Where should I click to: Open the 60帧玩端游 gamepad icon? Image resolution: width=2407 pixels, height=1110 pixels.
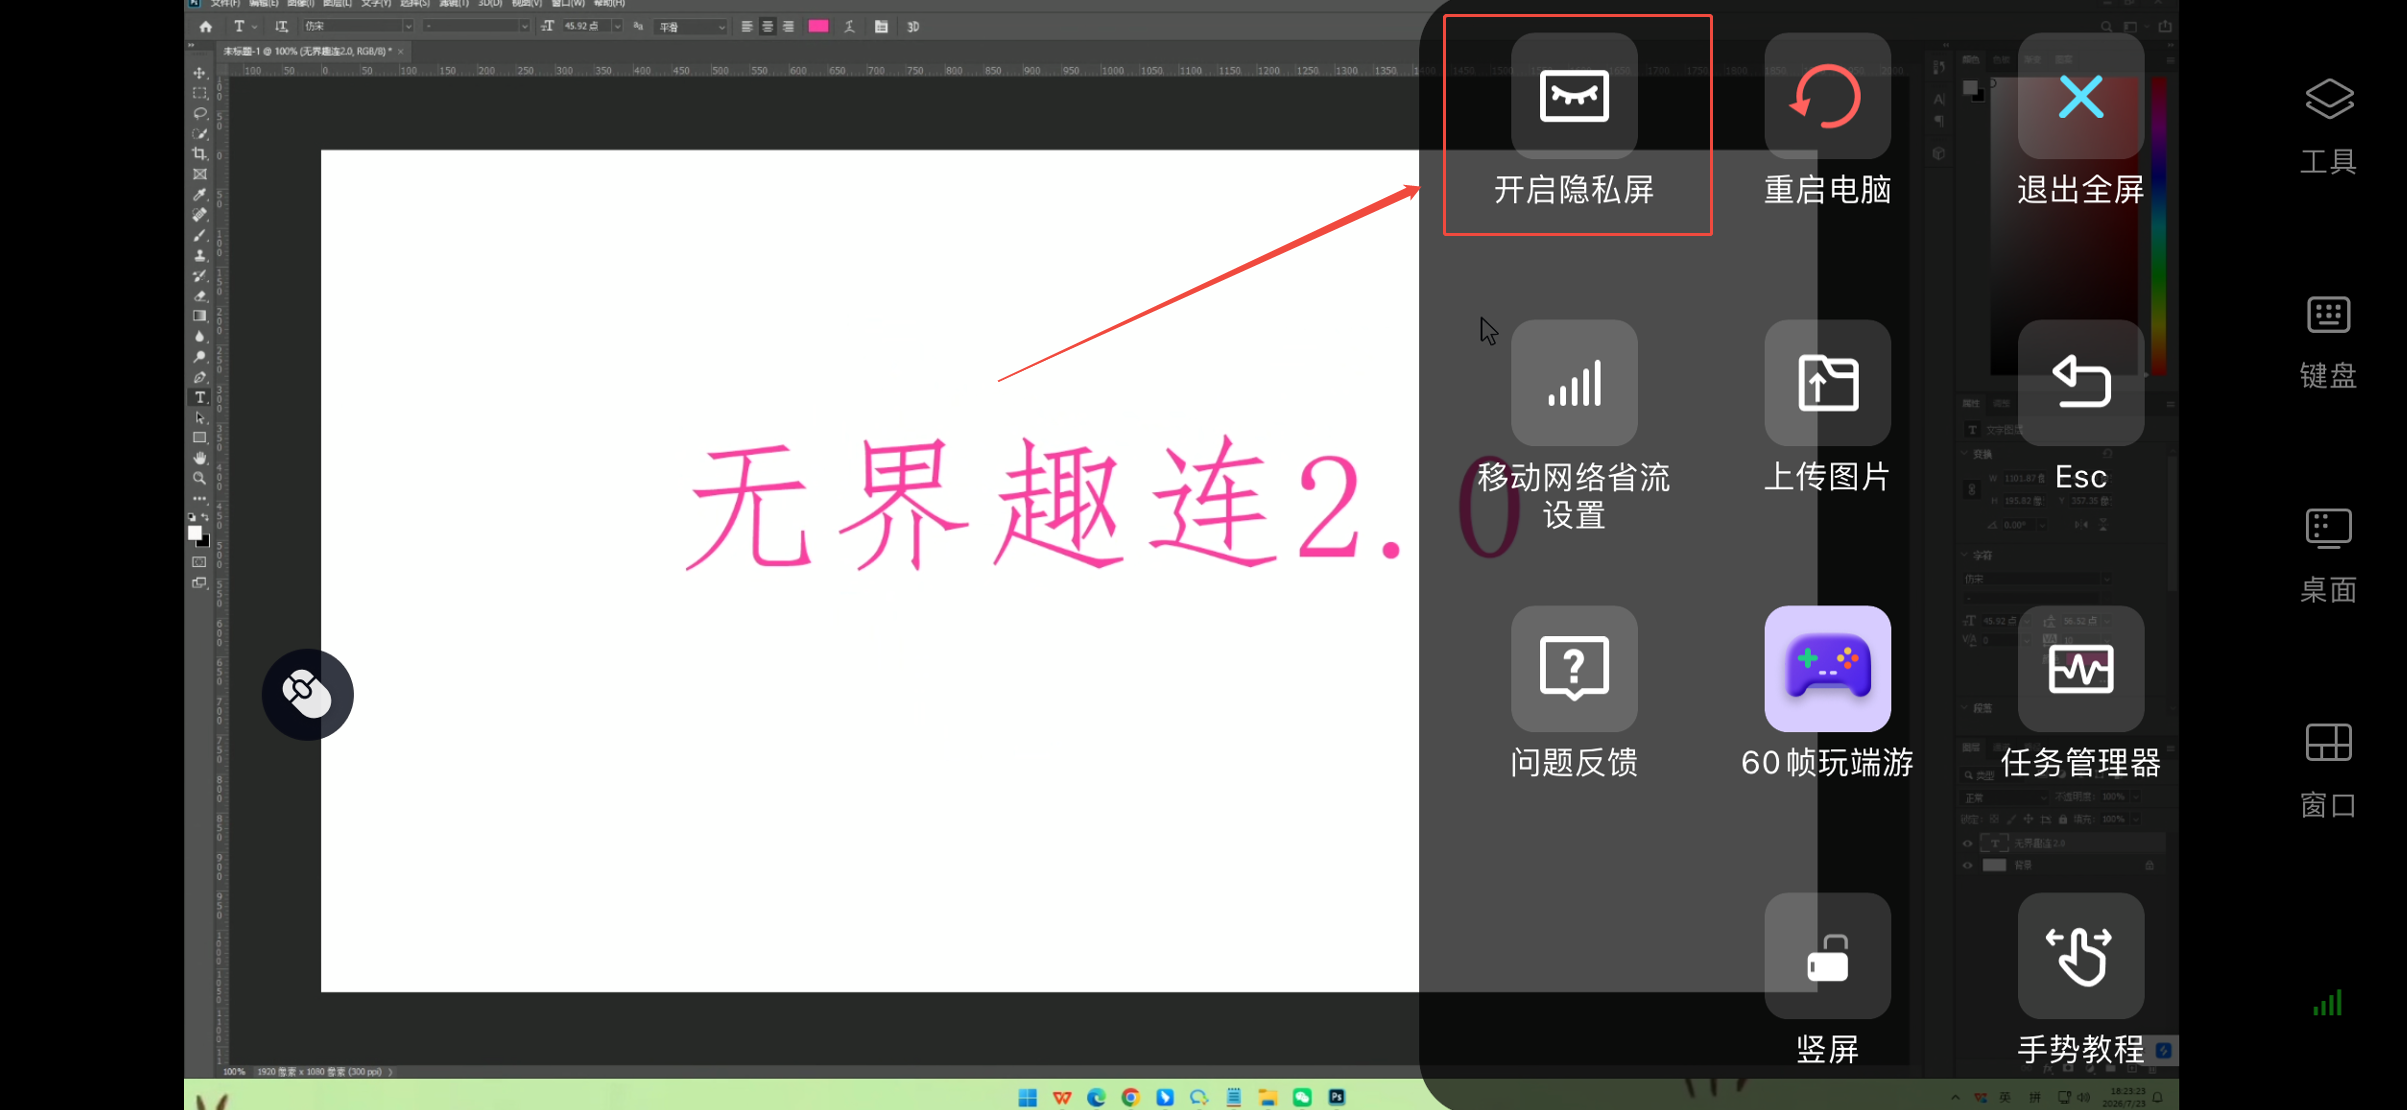coord(1827,669)
